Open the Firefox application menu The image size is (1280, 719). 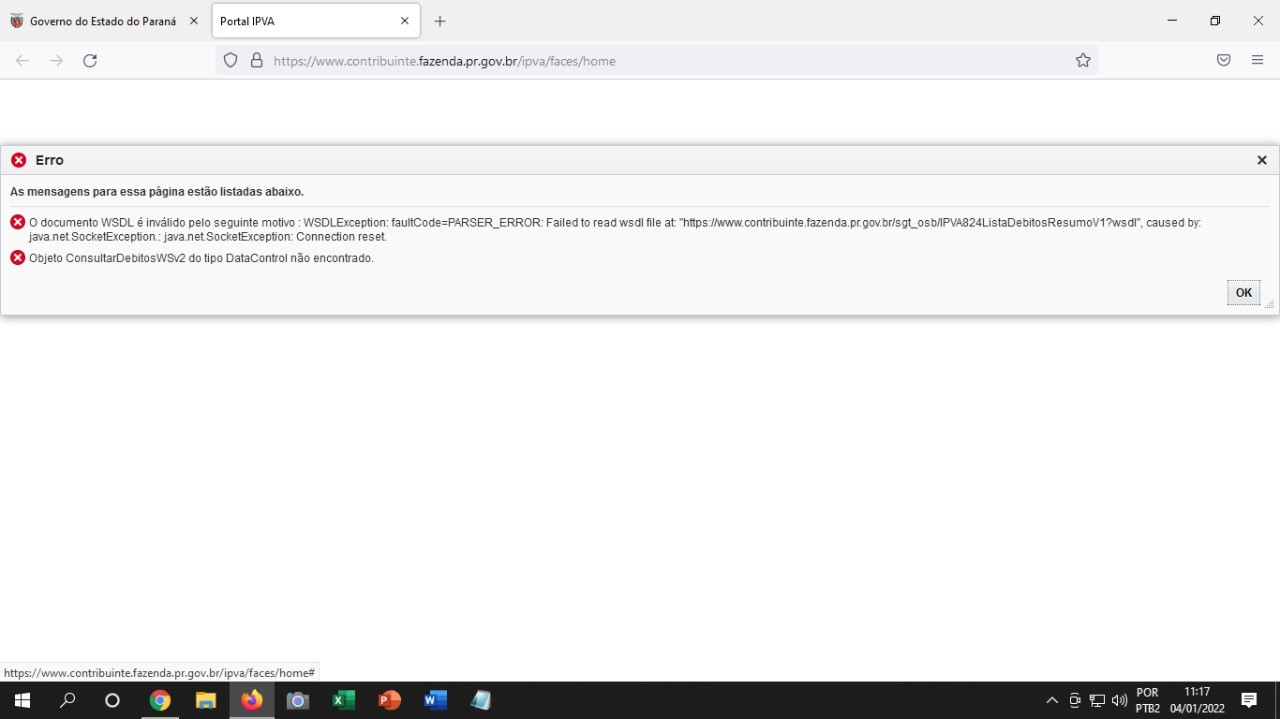(x=1257, y=60)
